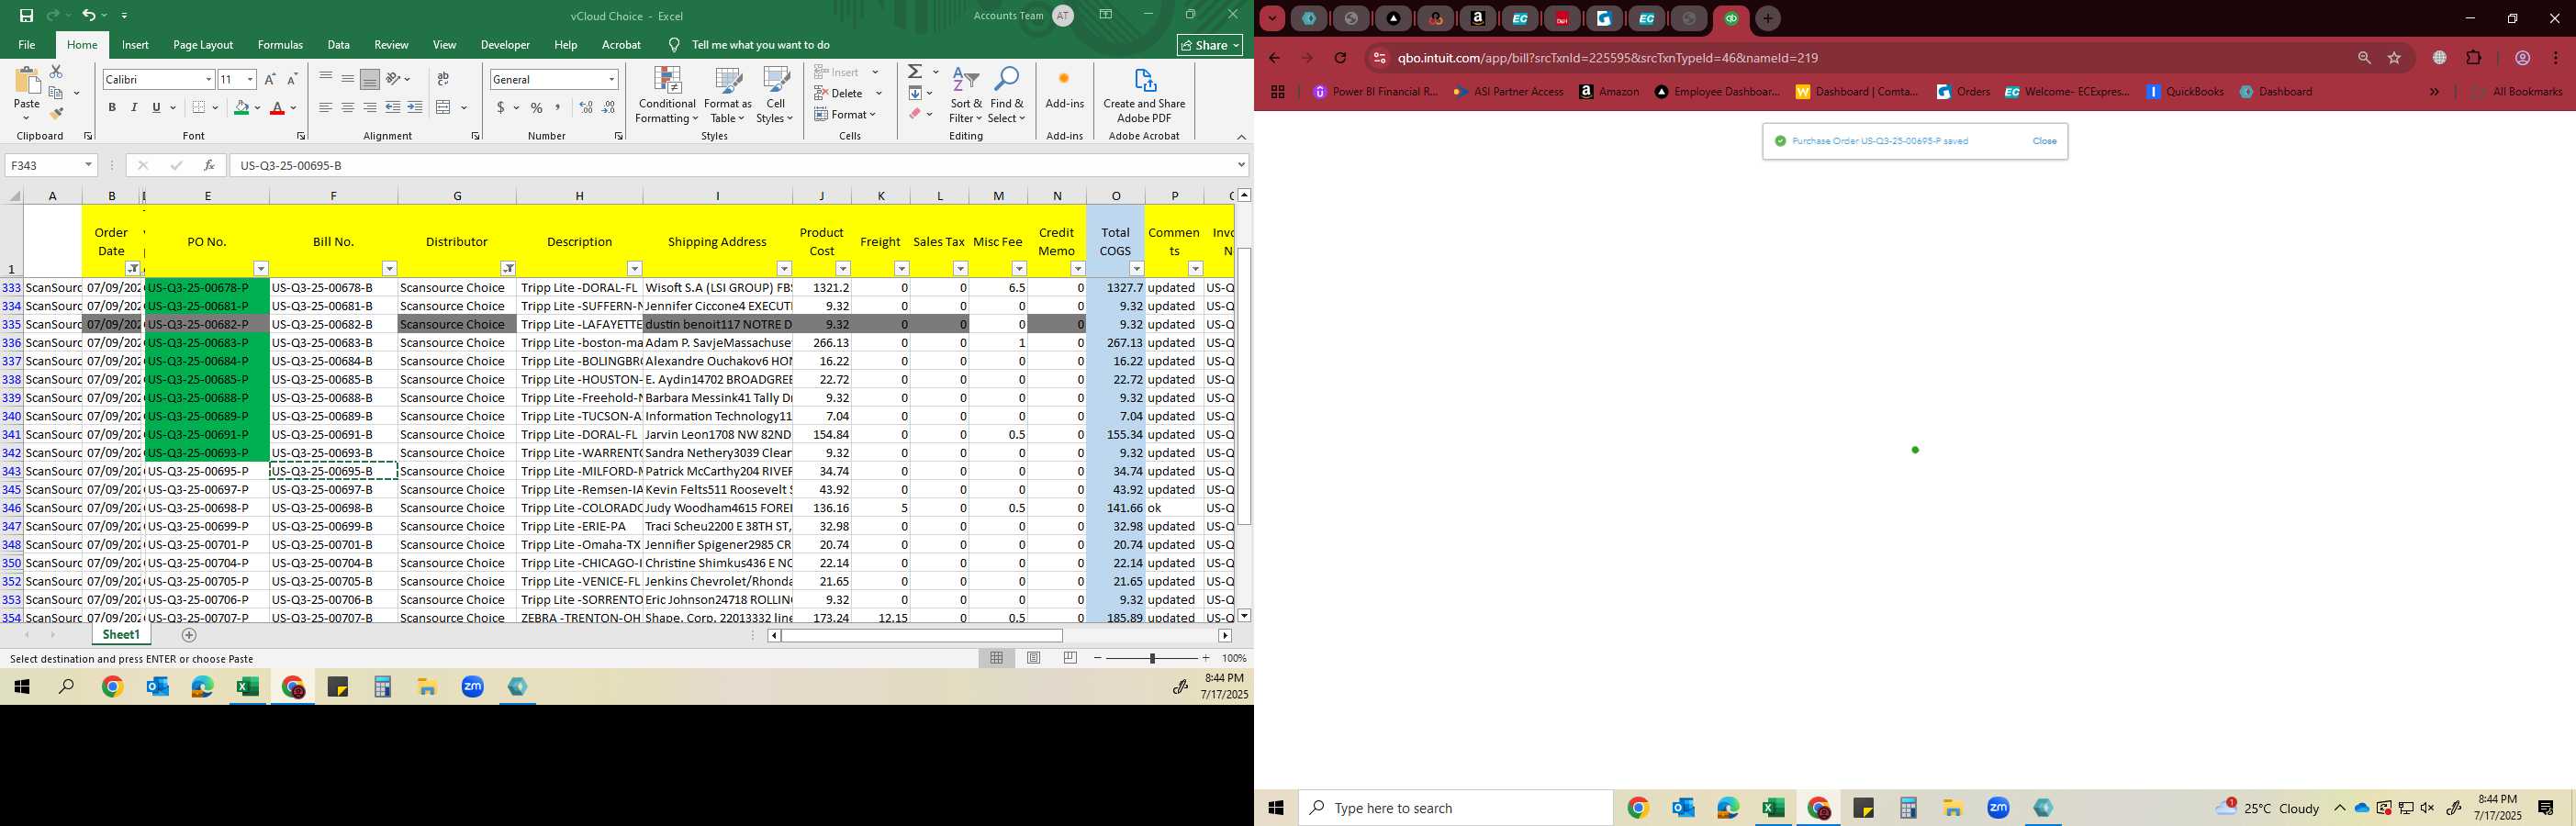Click the Format cells button
The image size is (2576, 826).
[x=846, y=114]
